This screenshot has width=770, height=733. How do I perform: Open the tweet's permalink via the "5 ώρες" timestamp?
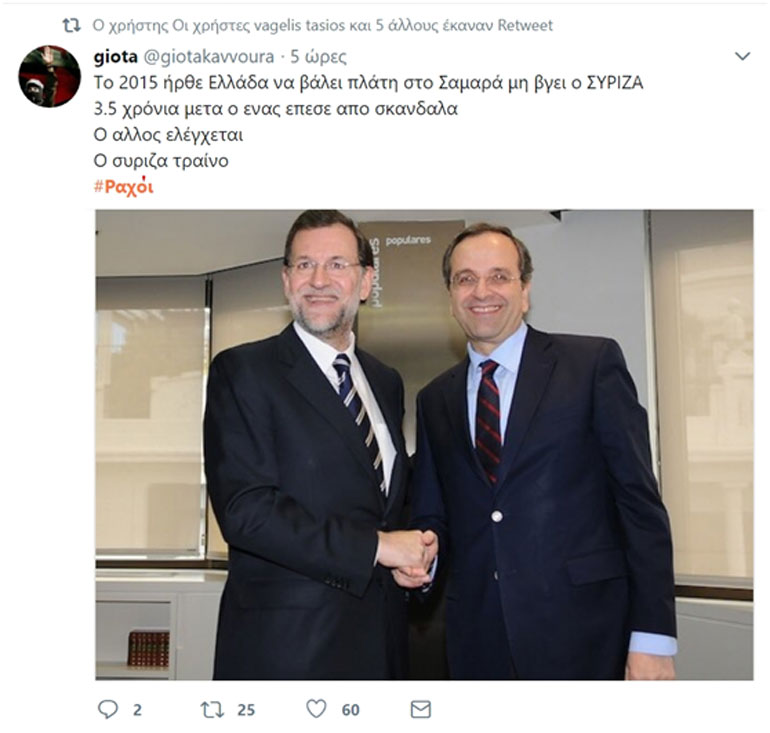318,57
